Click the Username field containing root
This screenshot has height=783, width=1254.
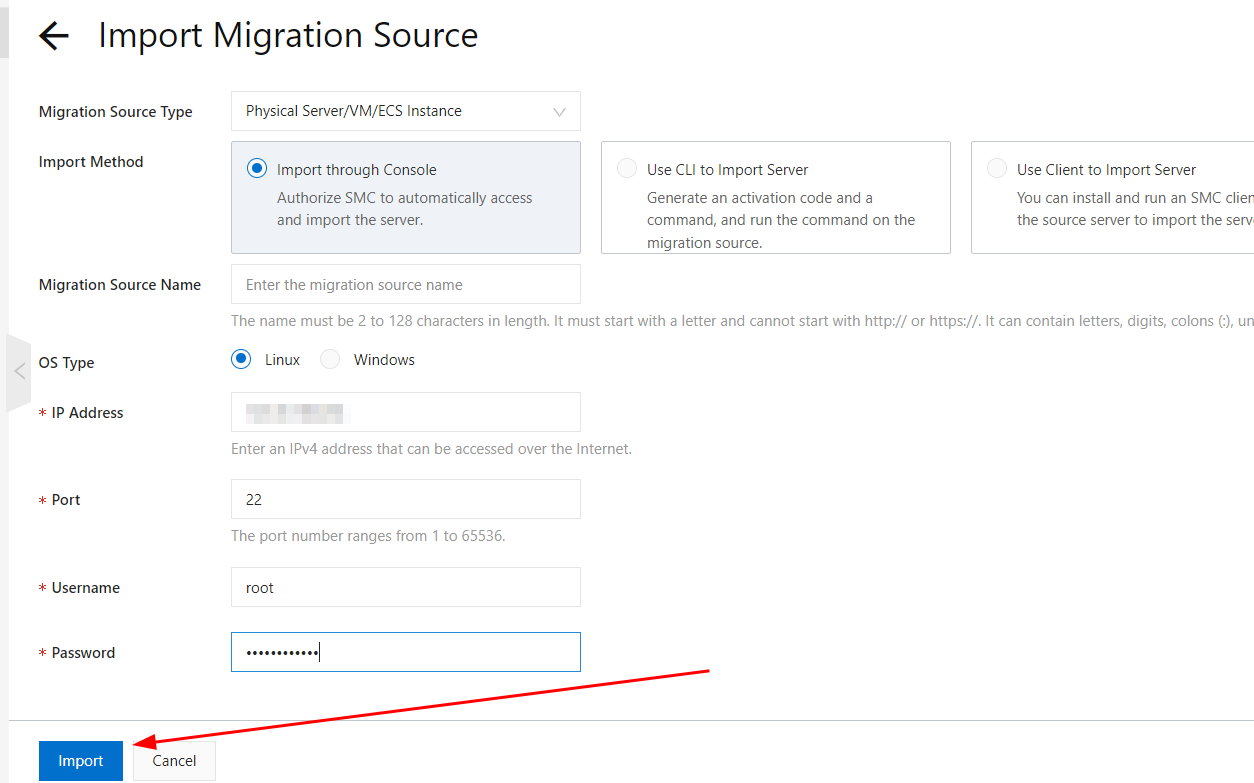point(405,587)
